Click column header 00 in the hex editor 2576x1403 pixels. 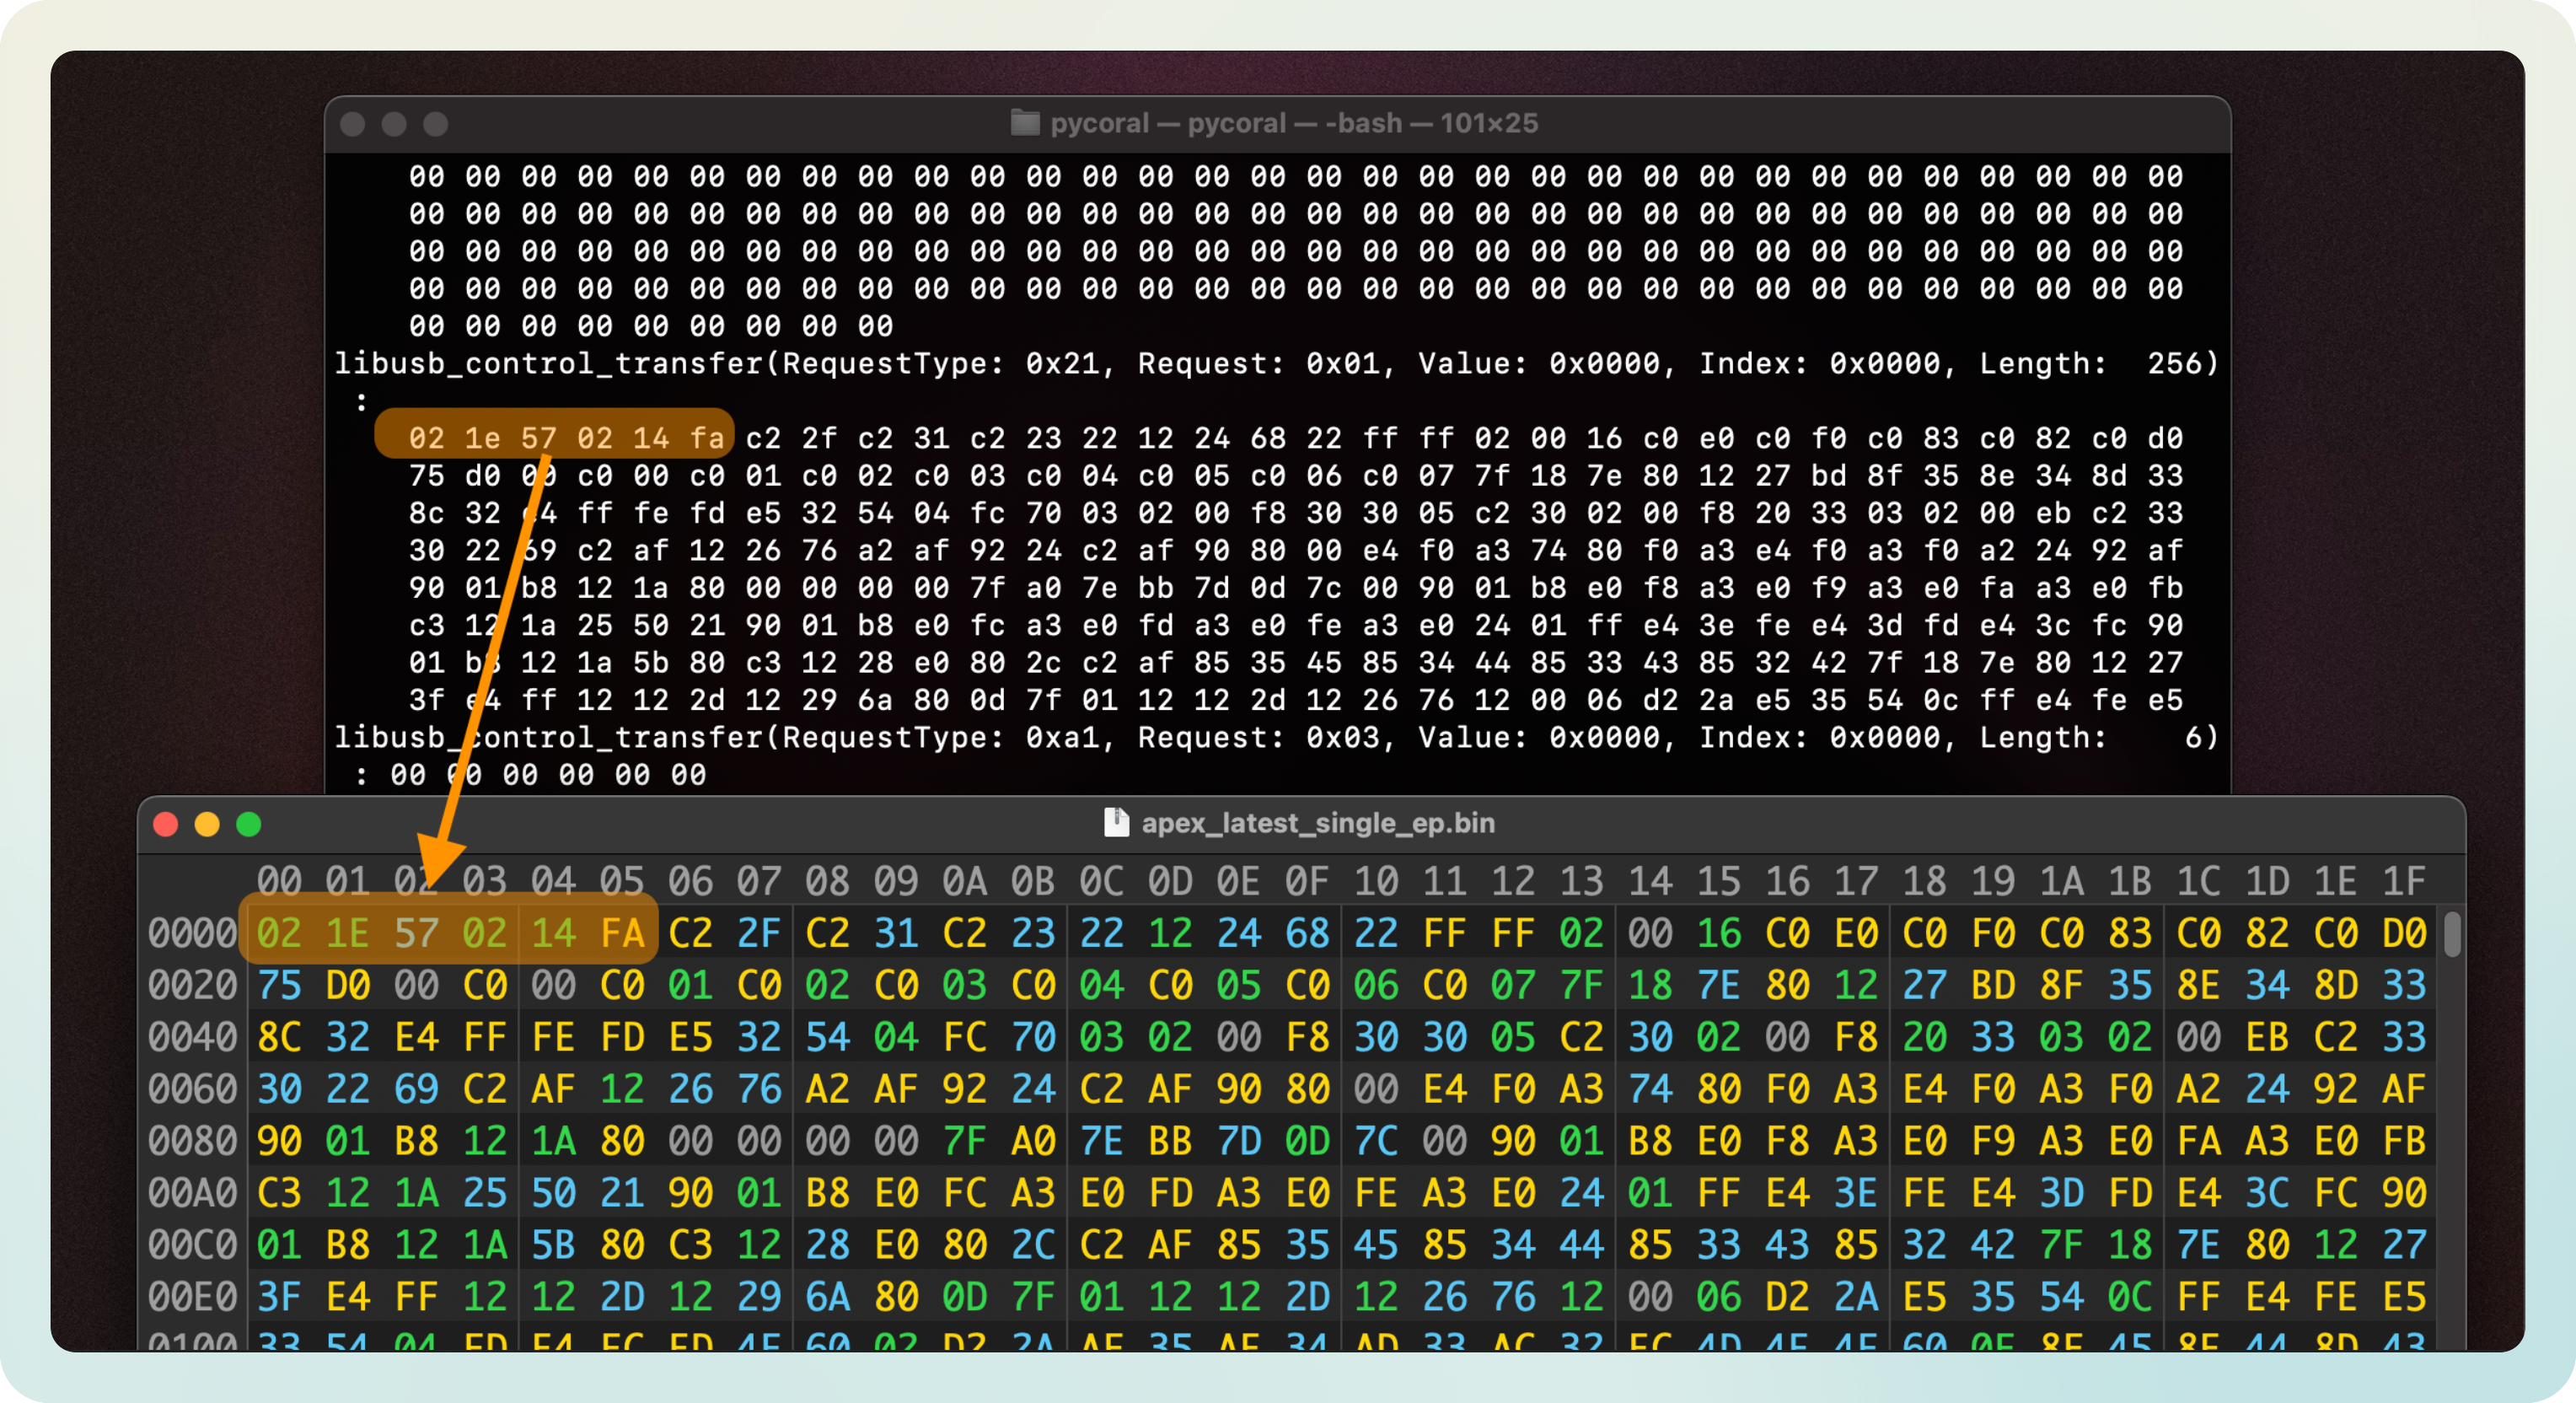pos(280,880)
